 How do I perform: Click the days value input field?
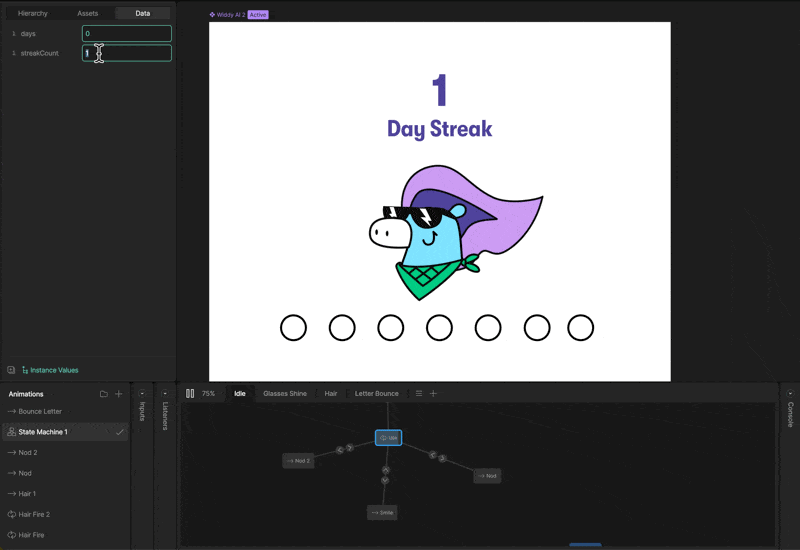coord(127,34)
